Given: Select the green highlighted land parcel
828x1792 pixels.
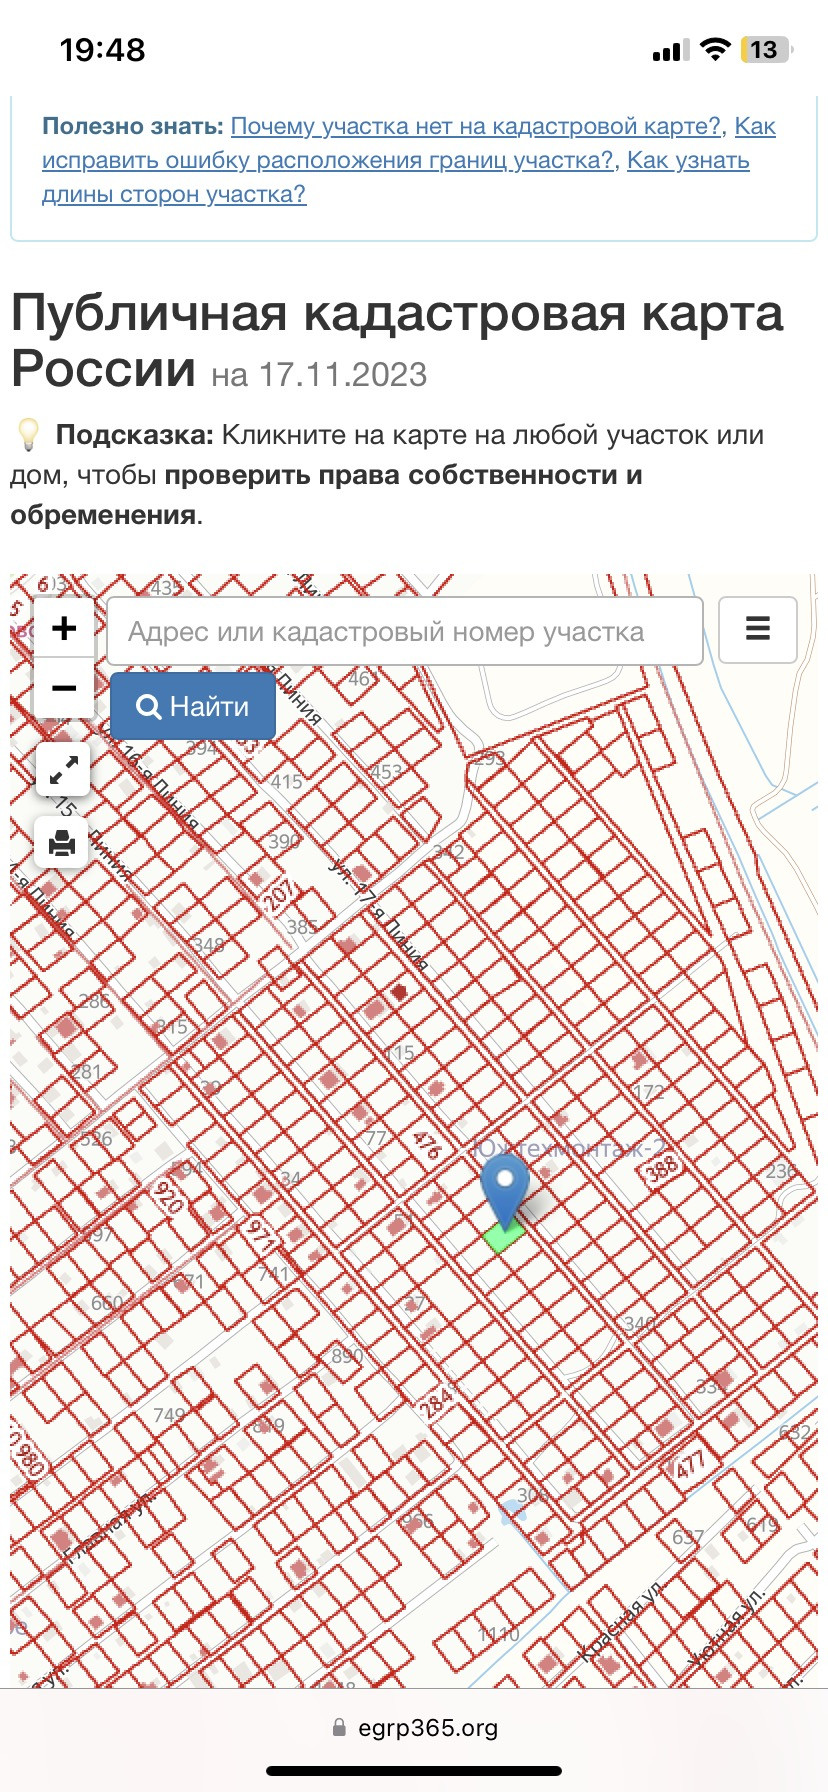Looking at the screenshot, I should (x=504, y=1237).
